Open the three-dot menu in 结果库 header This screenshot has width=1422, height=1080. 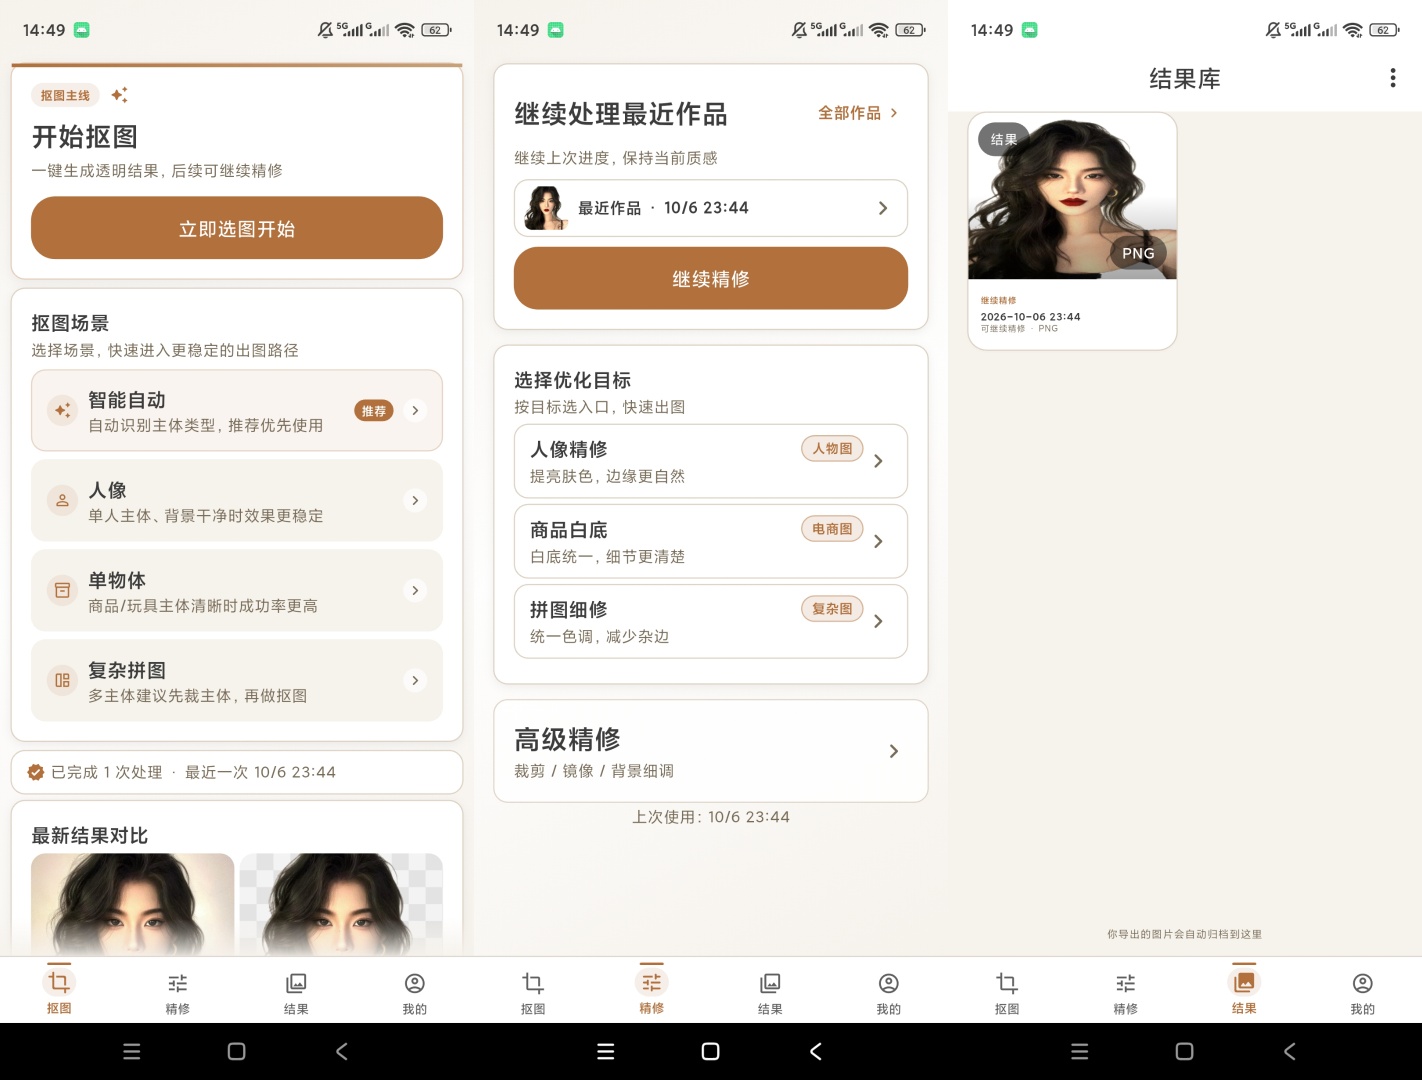click(x=1393, y=78)
